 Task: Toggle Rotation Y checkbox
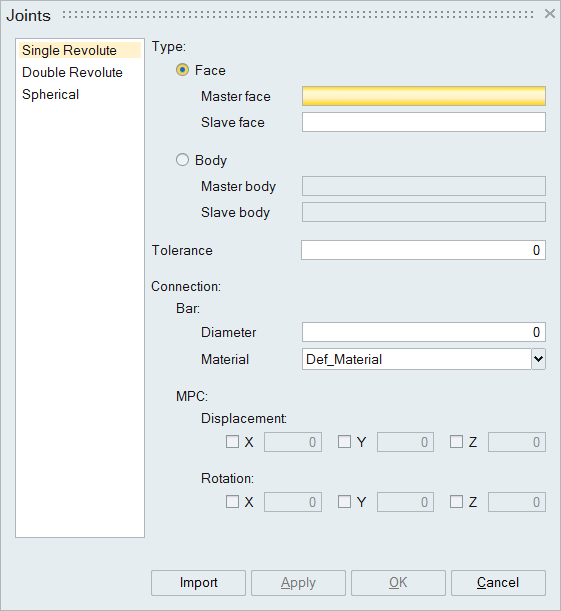344,502
